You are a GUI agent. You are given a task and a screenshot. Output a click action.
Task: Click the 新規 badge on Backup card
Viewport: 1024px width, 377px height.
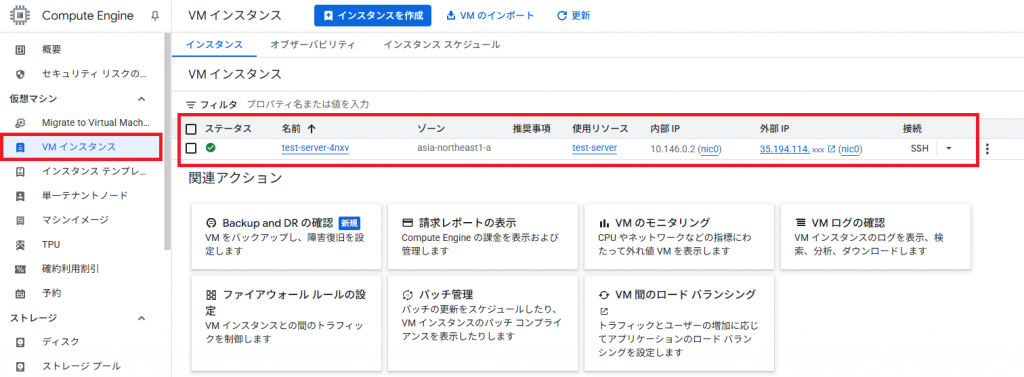click(x=349, y=222)
